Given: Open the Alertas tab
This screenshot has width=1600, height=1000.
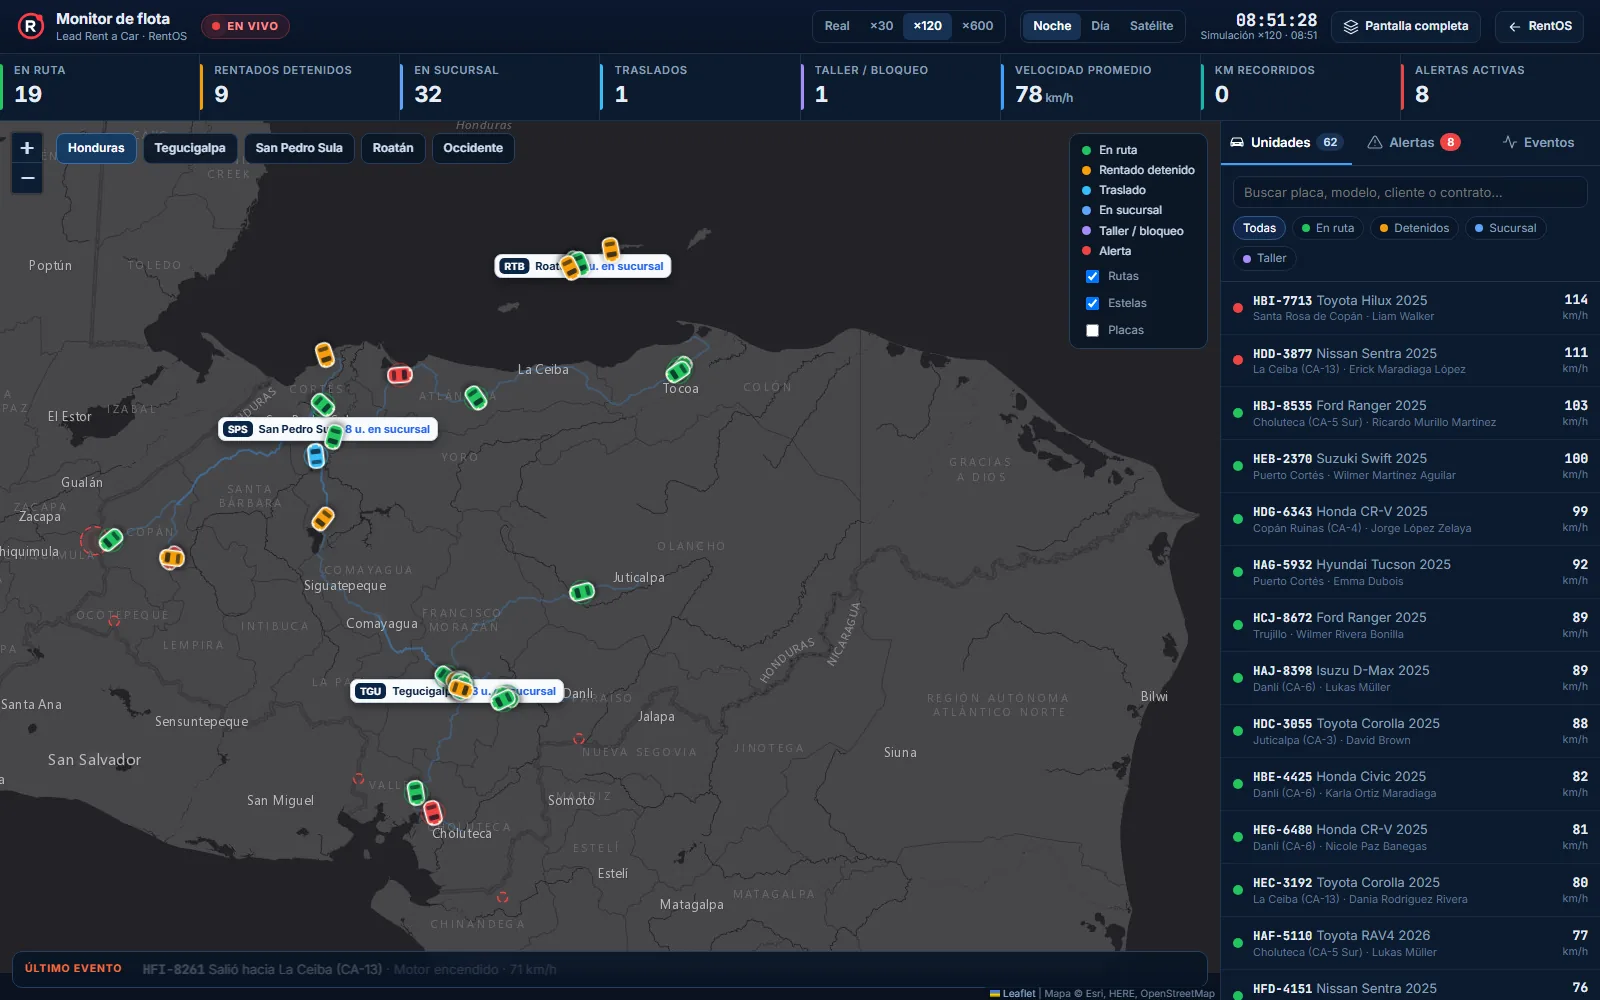Looking at the screenshot, I should (x=1413, y=142).
